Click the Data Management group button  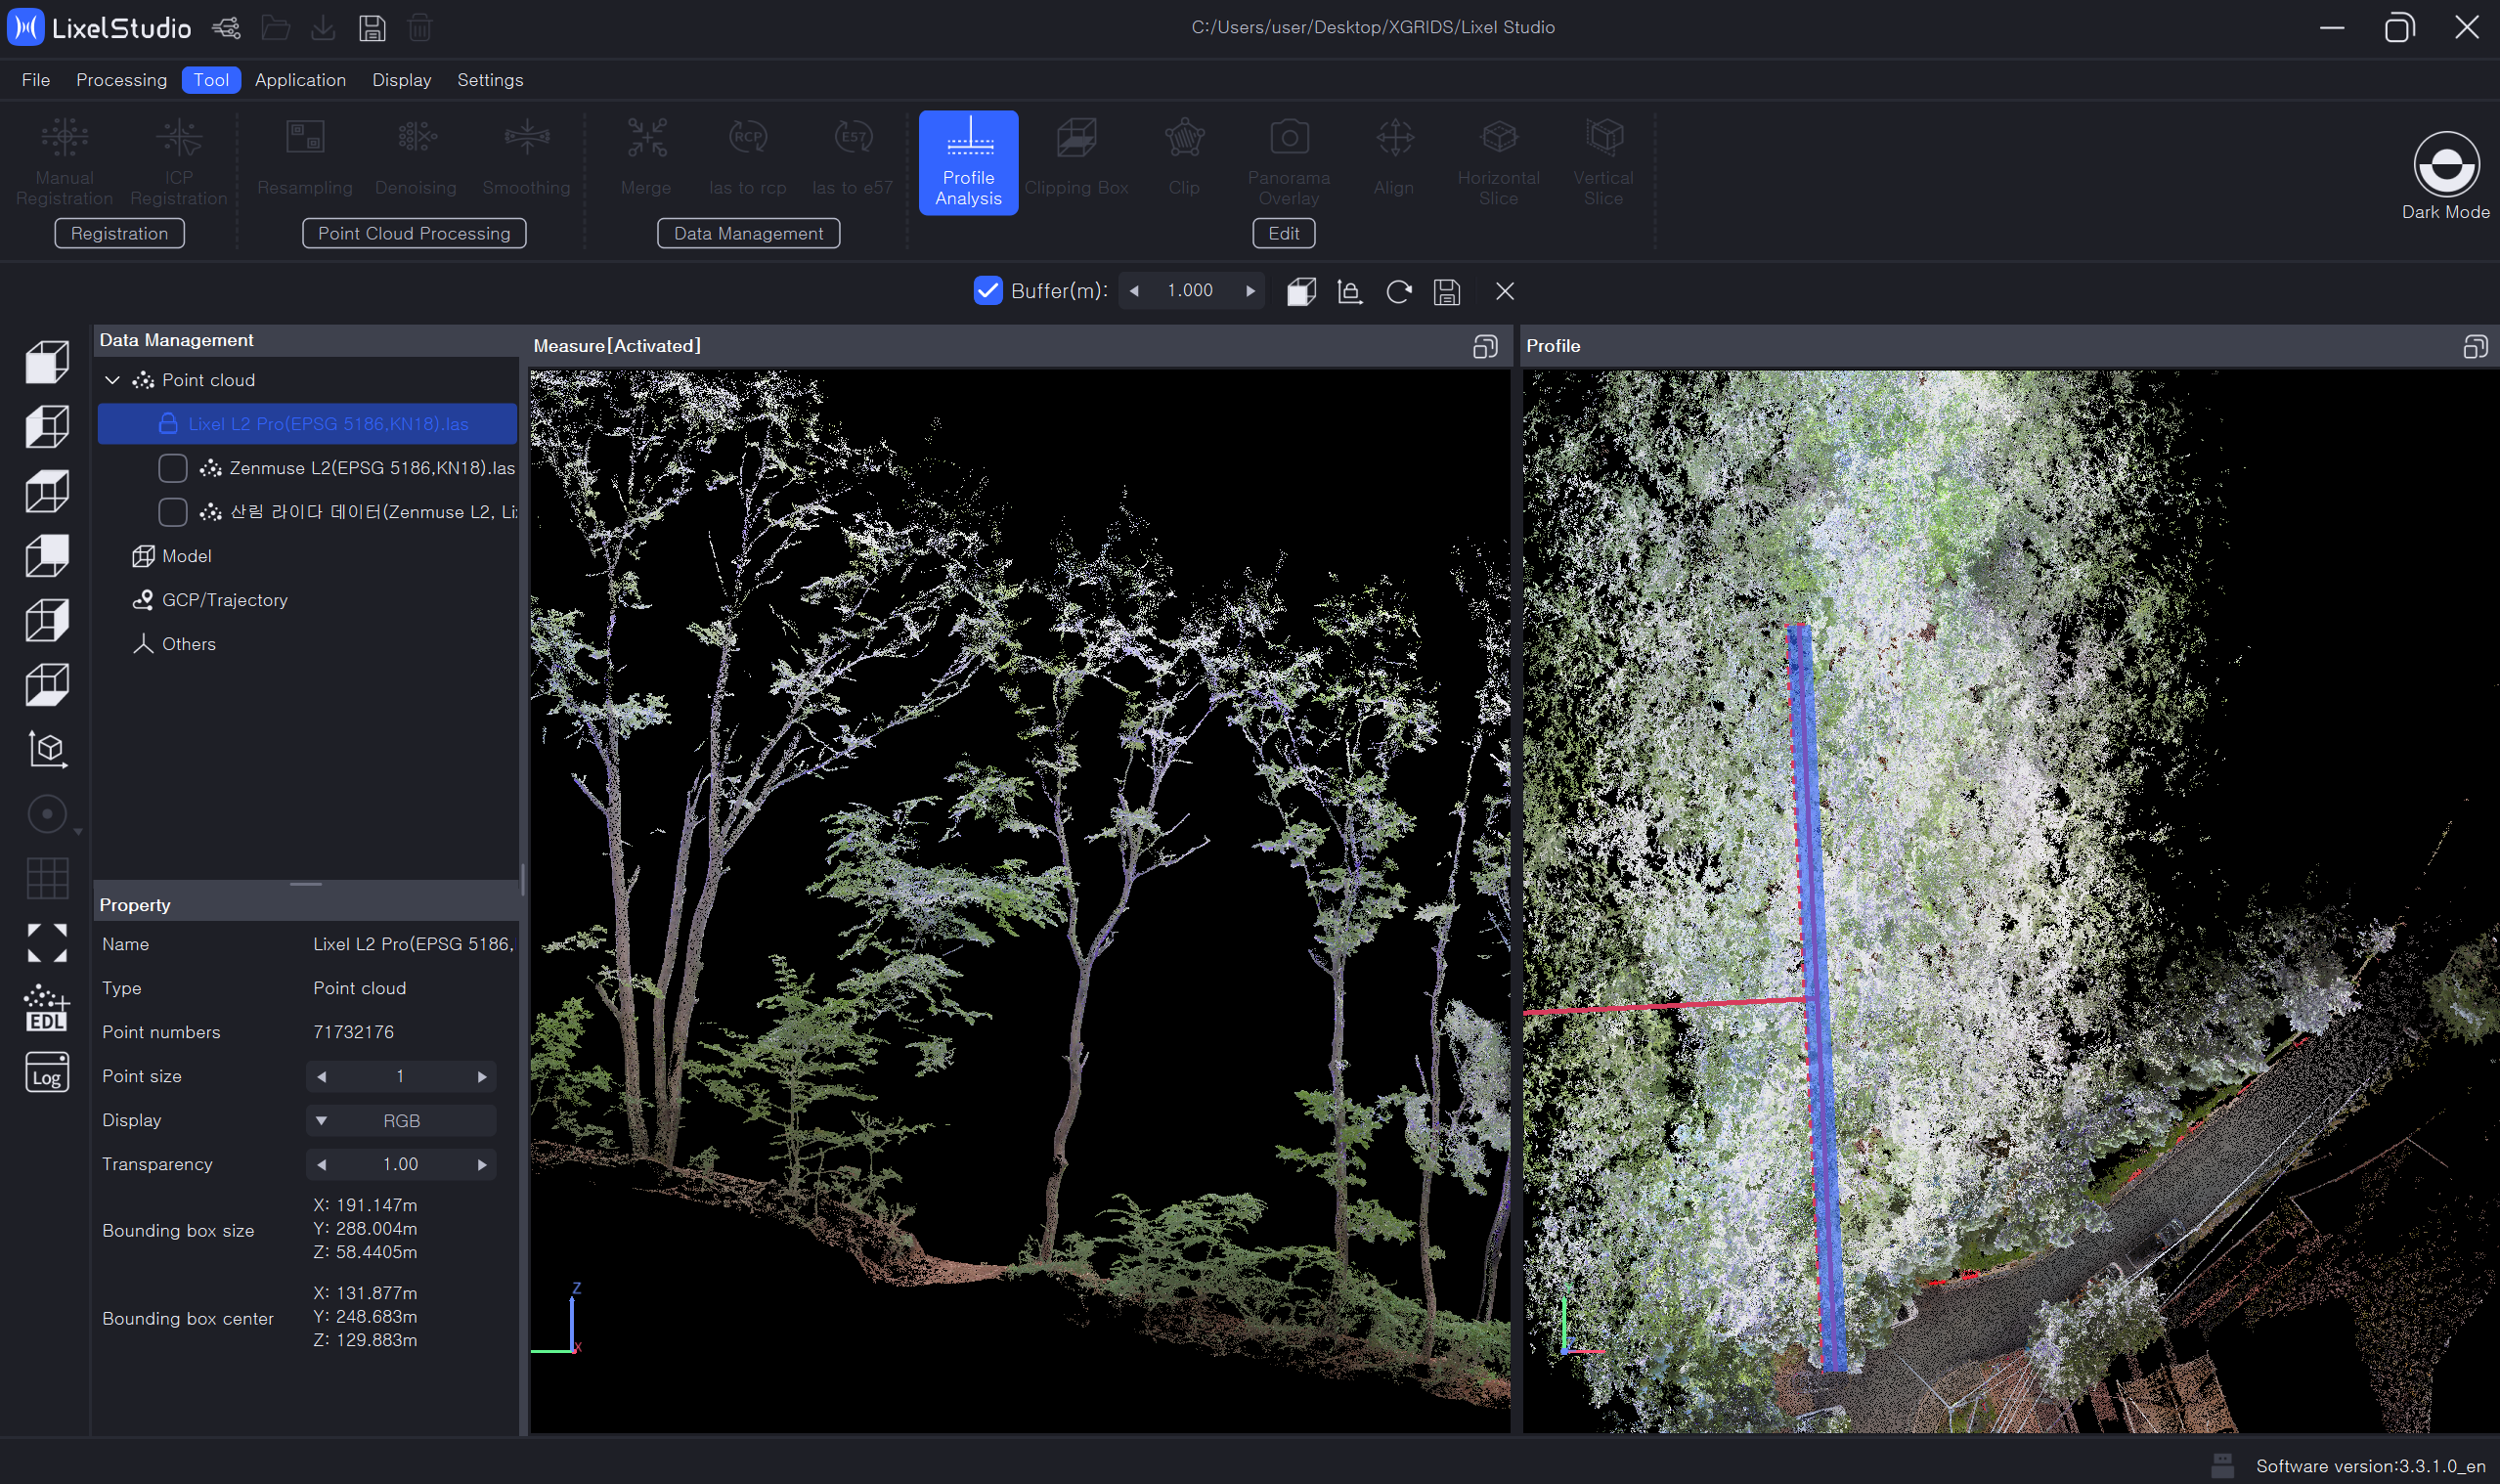click(748, 233)
